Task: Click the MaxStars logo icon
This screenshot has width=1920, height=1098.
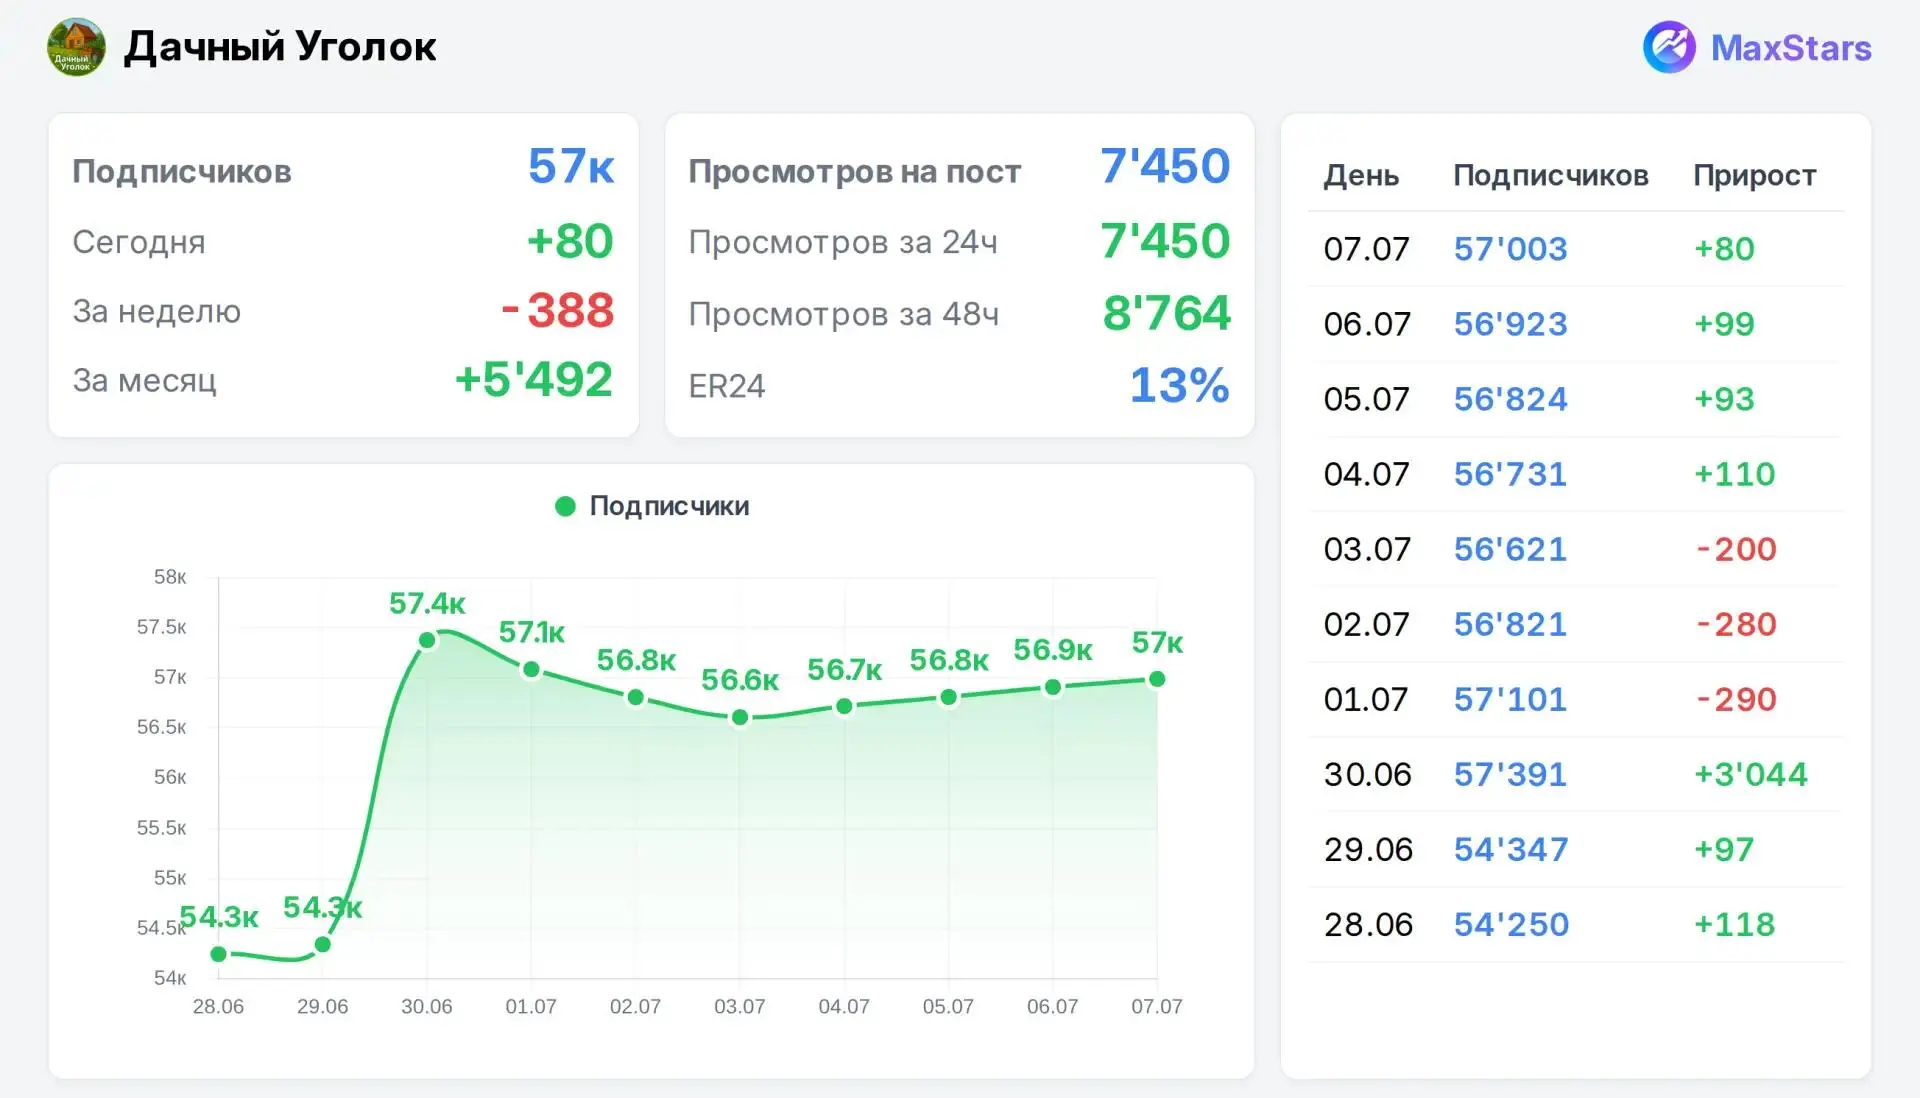Action: pos(1669,47)
